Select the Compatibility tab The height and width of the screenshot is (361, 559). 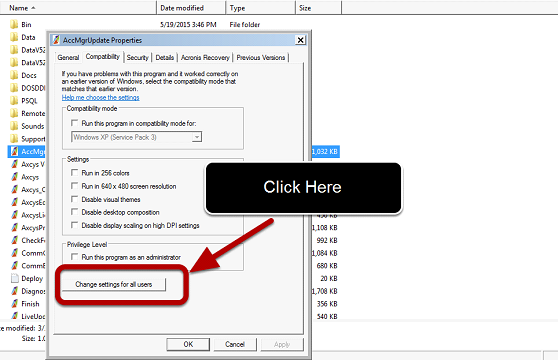[103, 57]
